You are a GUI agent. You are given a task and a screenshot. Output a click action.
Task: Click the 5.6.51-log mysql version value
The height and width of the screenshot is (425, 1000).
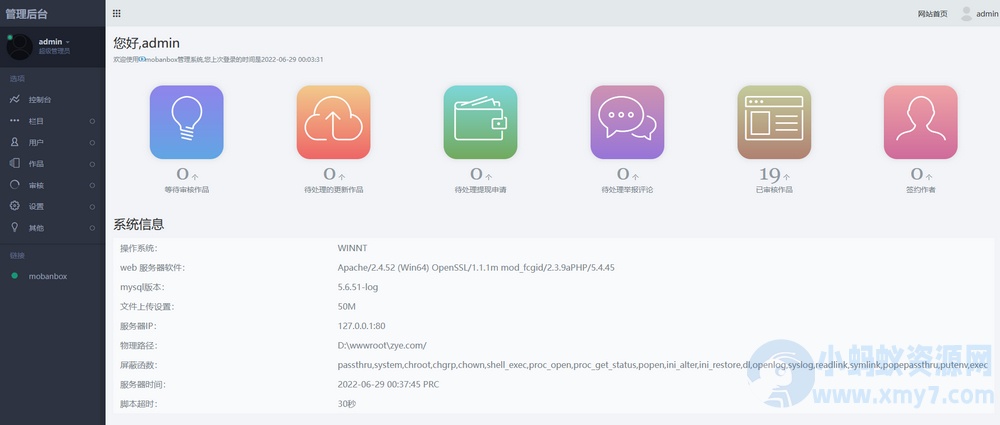358,287
